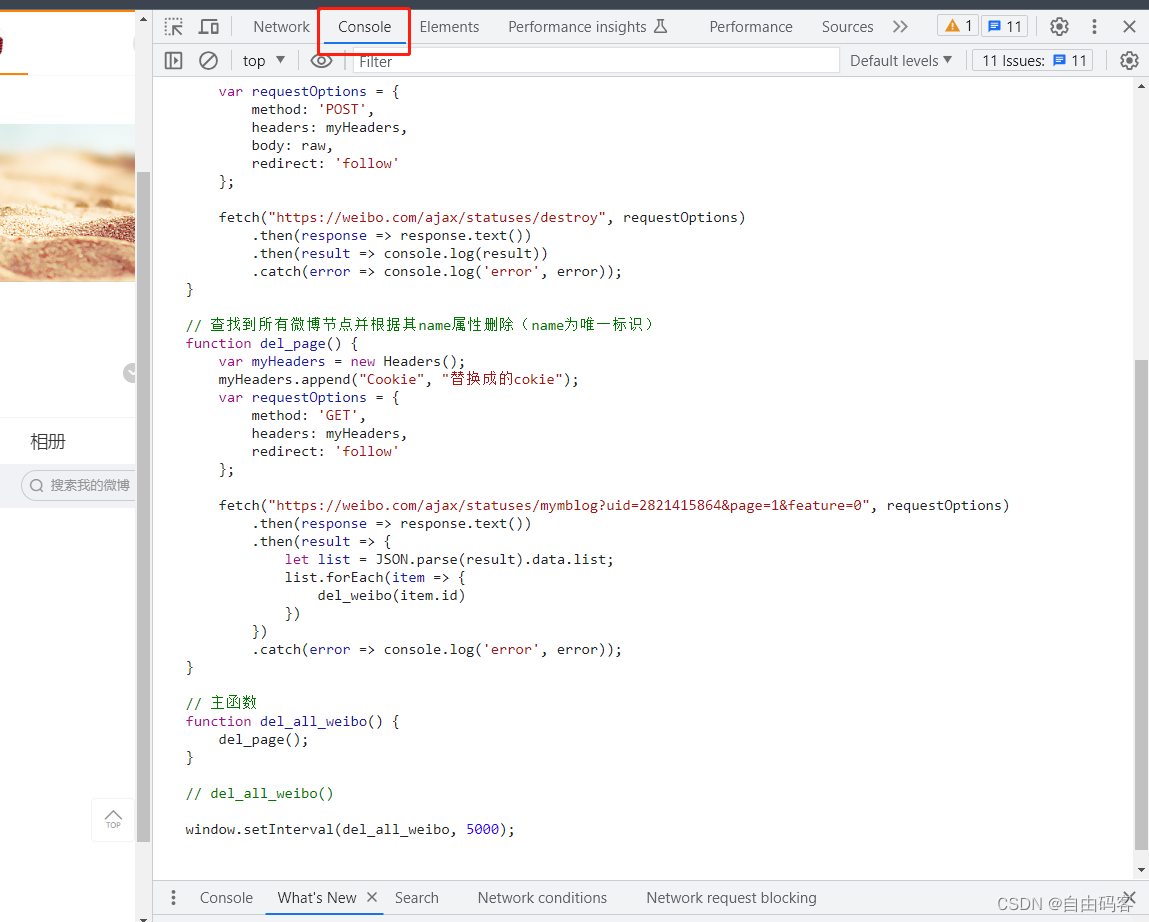1149x922 pixels.
Task: Click the setInterval 5000 value
Action: 482,830
